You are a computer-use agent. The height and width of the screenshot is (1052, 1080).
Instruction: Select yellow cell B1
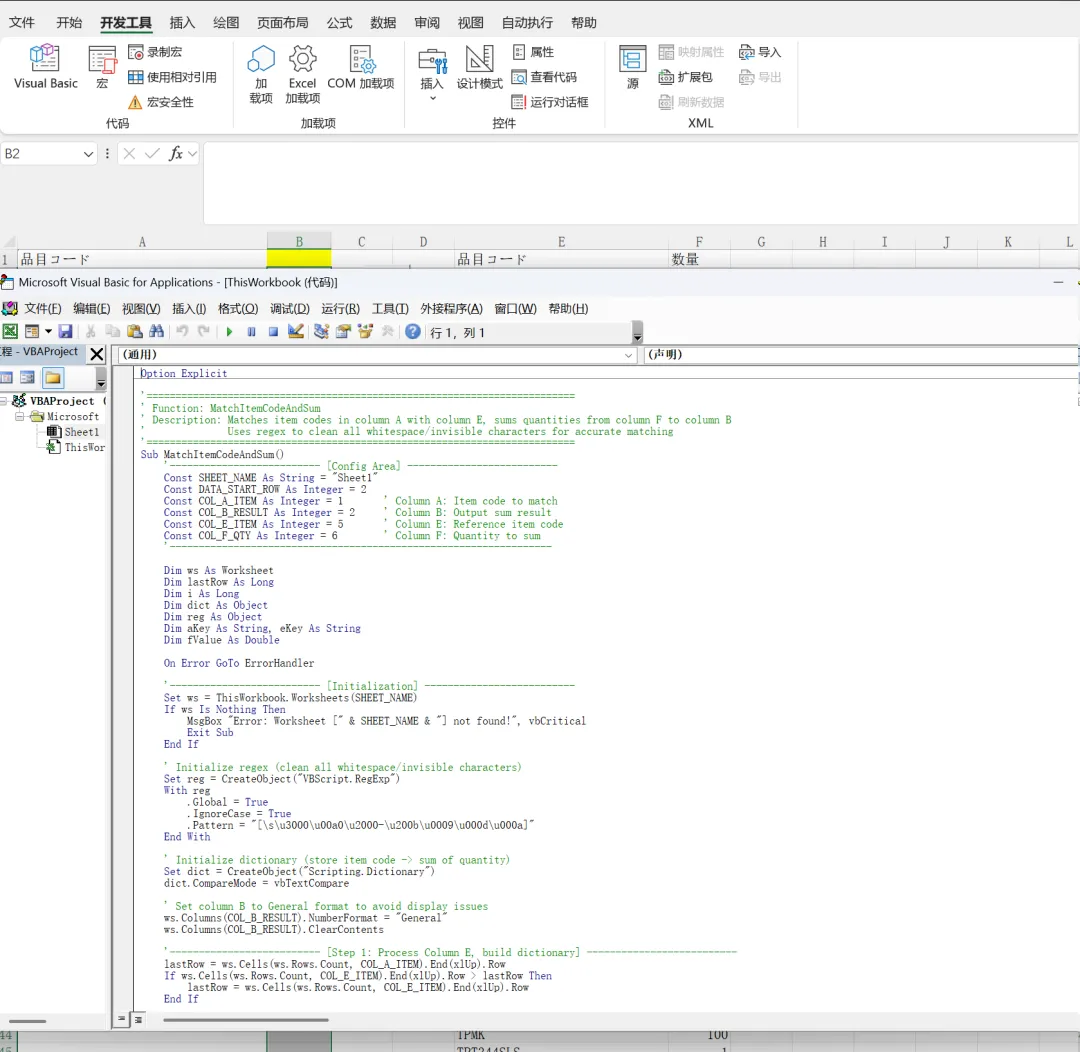click(299, 259)
